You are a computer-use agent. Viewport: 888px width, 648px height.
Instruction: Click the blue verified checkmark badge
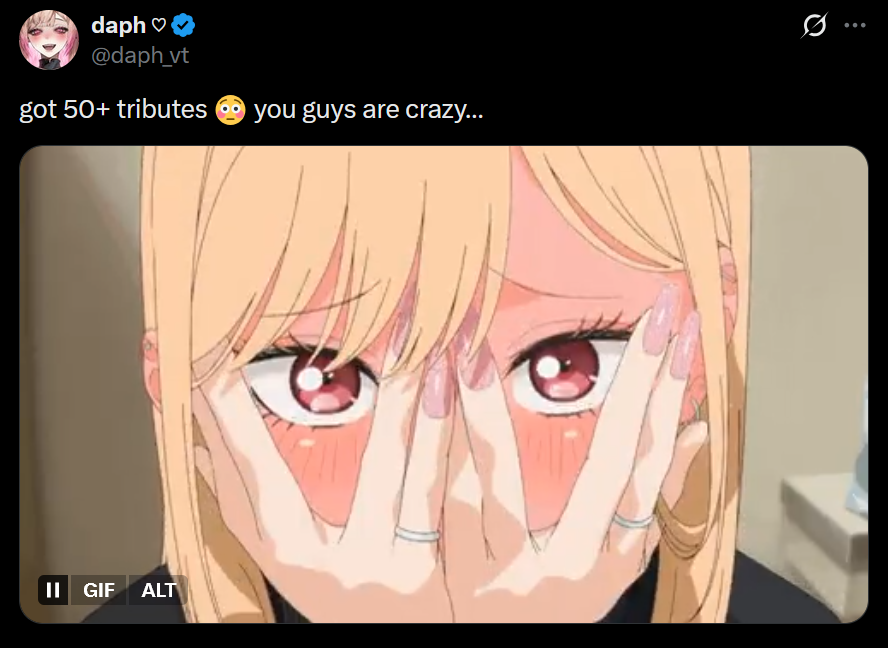(x=183, y=25)
